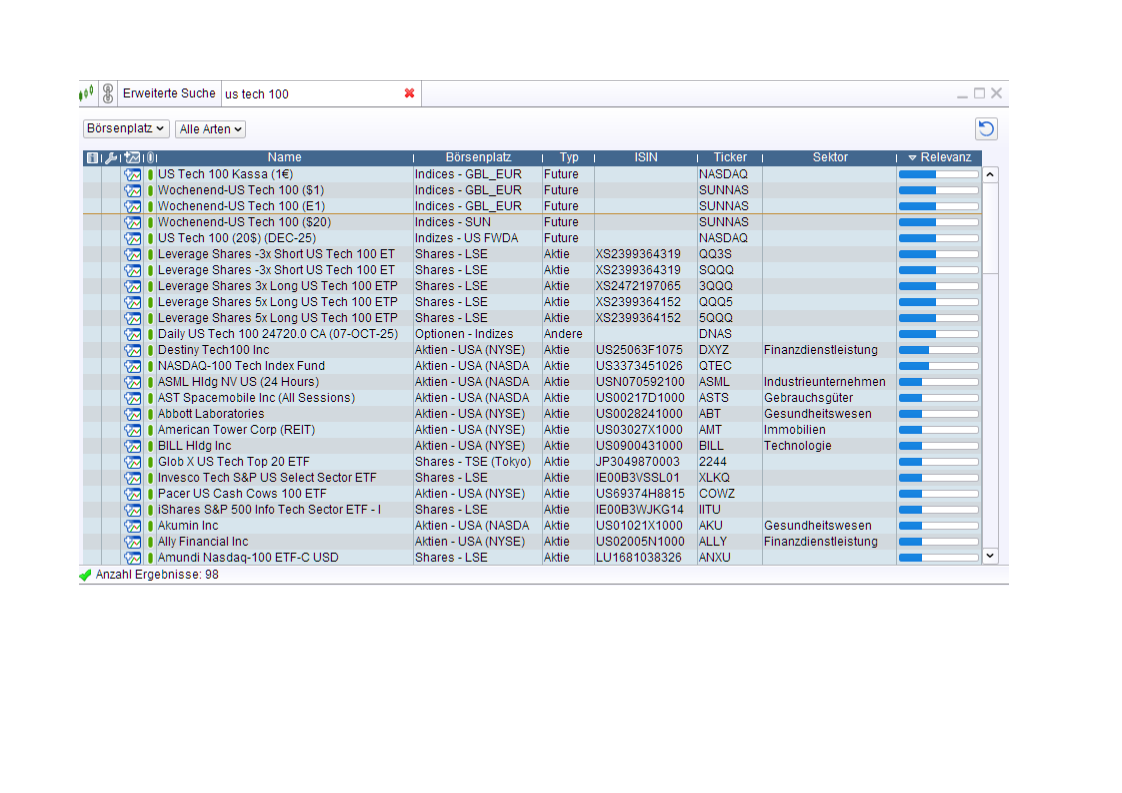The width and height of the screenshot is (1122, 793).
Task: Open chart icon for Daily US Tech 100 option
Action: [x=132, y=334]
